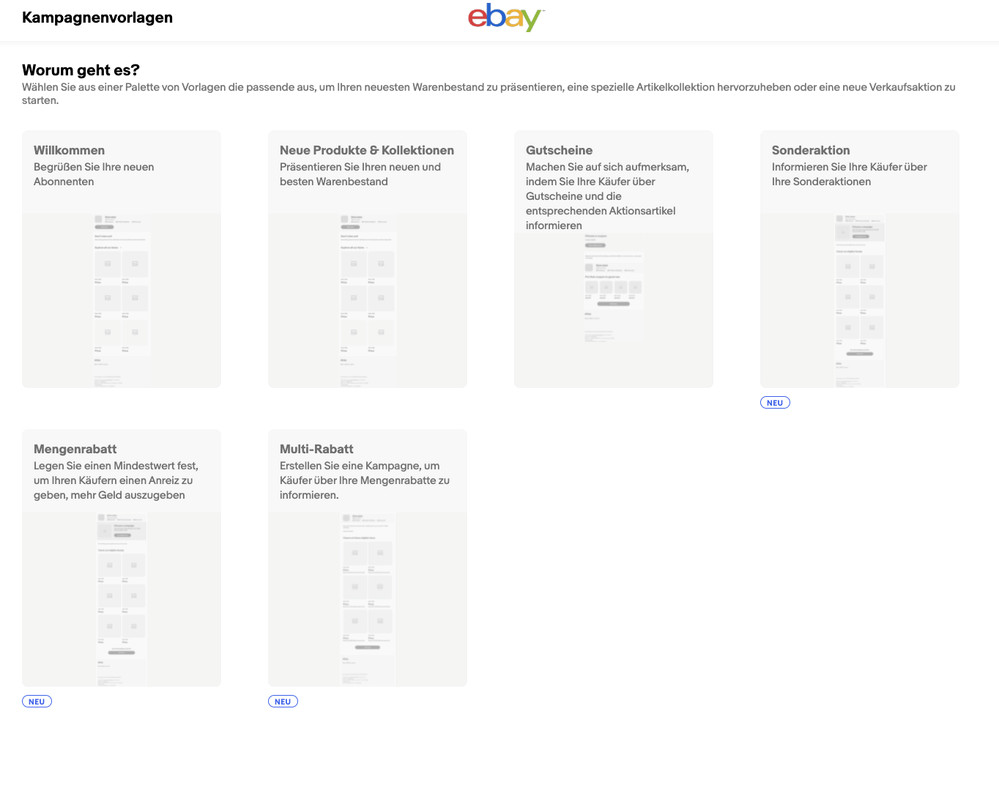Viewport: 999px width, 785px height.
Task: Pick the Sonderaktion template title
Action: pos(810,150)
